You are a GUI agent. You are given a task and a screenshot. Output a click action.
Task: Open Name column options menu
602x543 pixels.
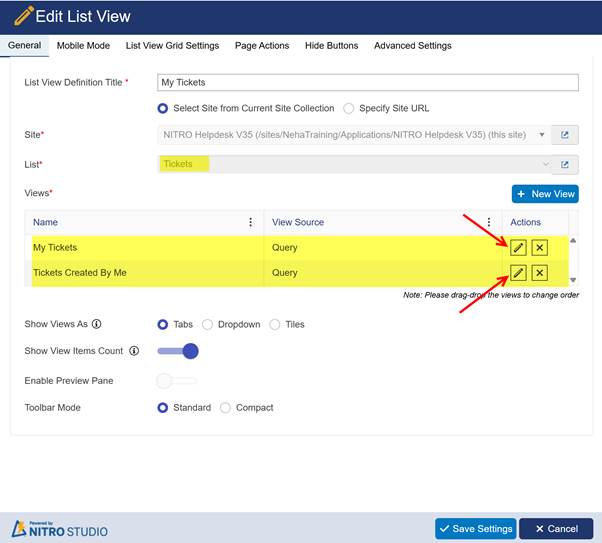[251, 223]
